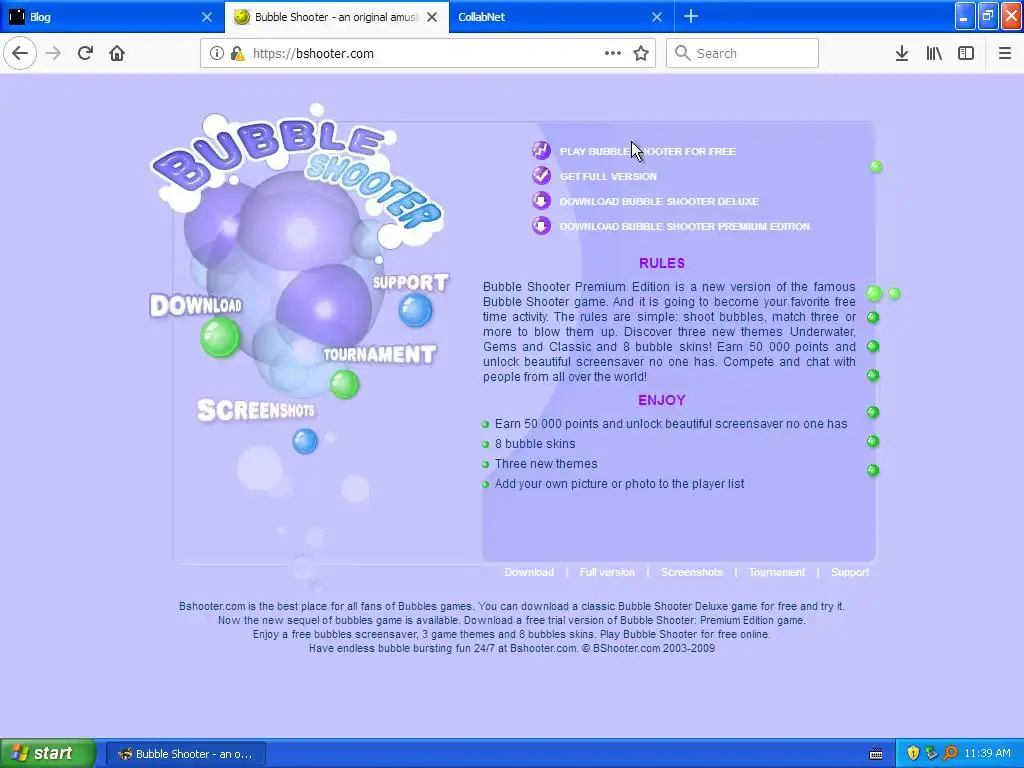Switch to the CollabNet tab

click(x=560, y=17)
